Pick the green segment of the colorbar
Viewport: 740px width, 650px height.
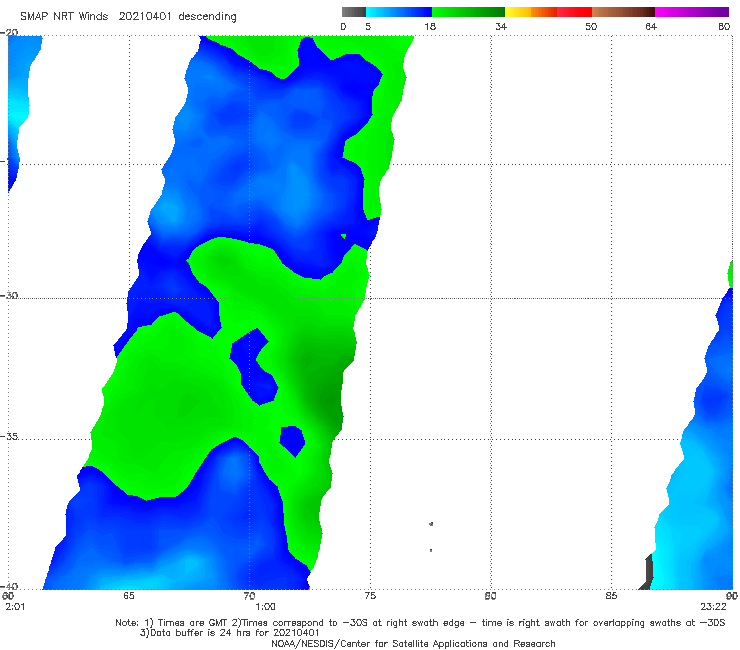point(468,12)
